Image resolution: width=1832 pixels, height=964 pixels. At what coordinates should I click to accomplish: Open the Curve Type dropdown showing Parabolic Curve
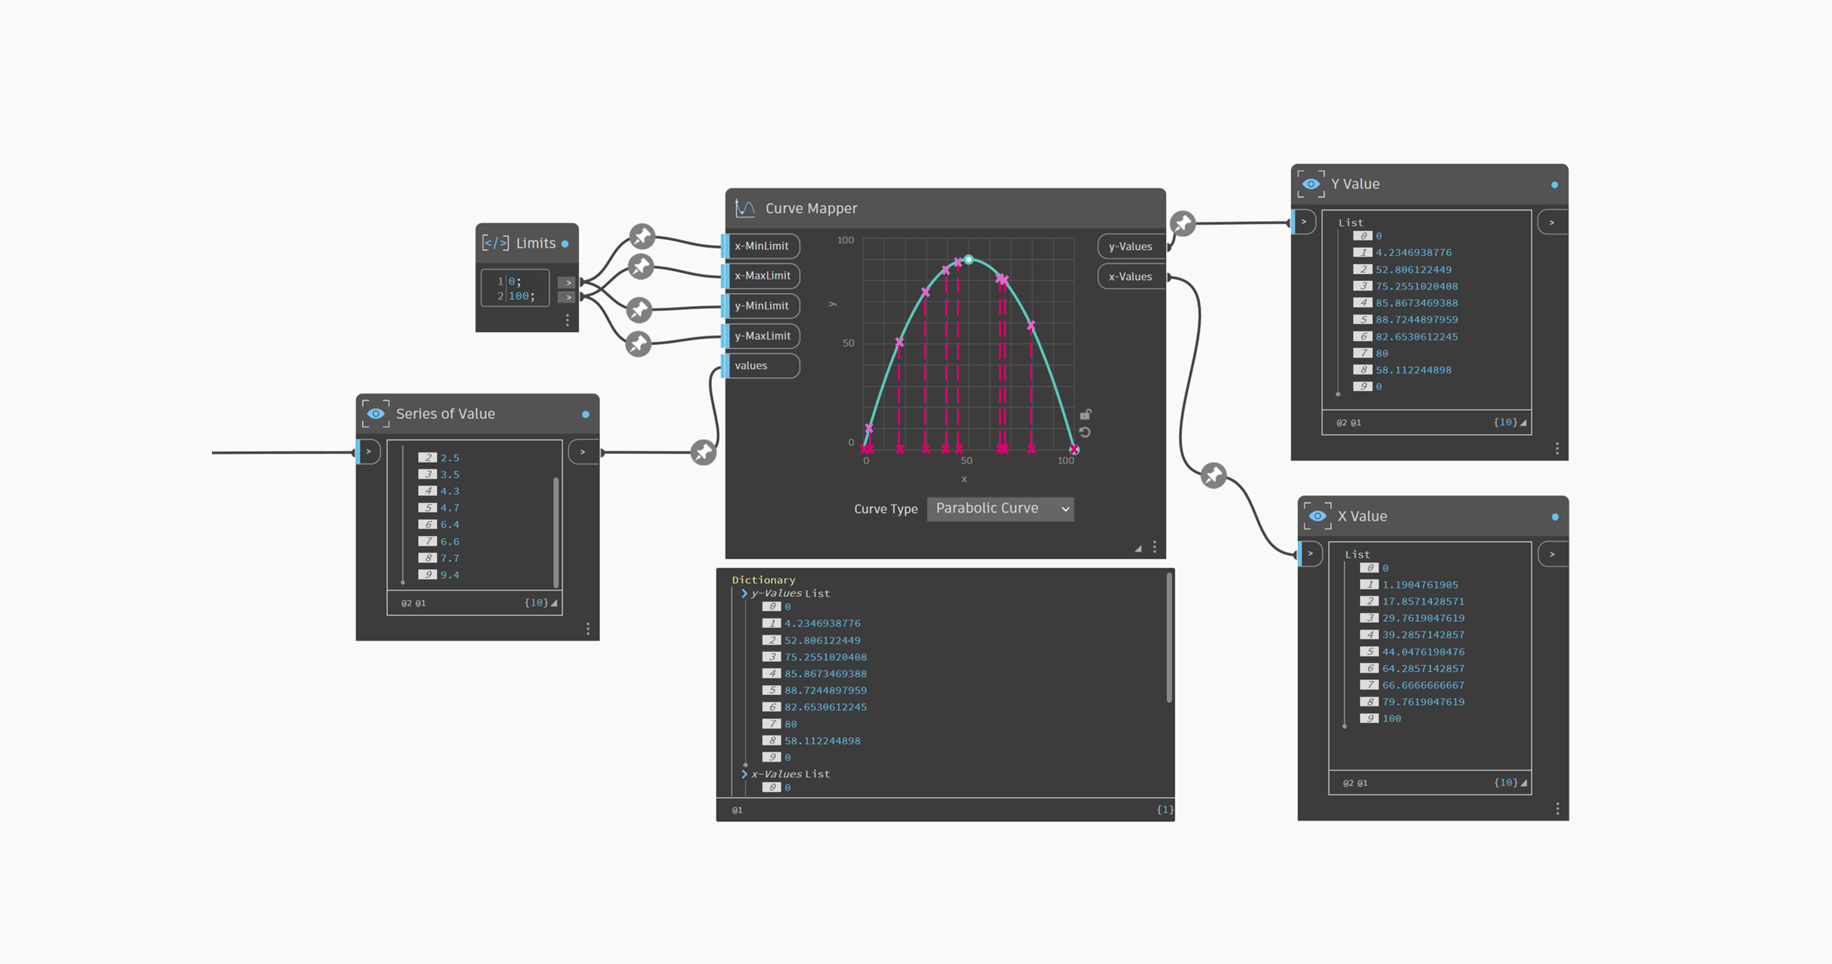tap(1000, 508)
